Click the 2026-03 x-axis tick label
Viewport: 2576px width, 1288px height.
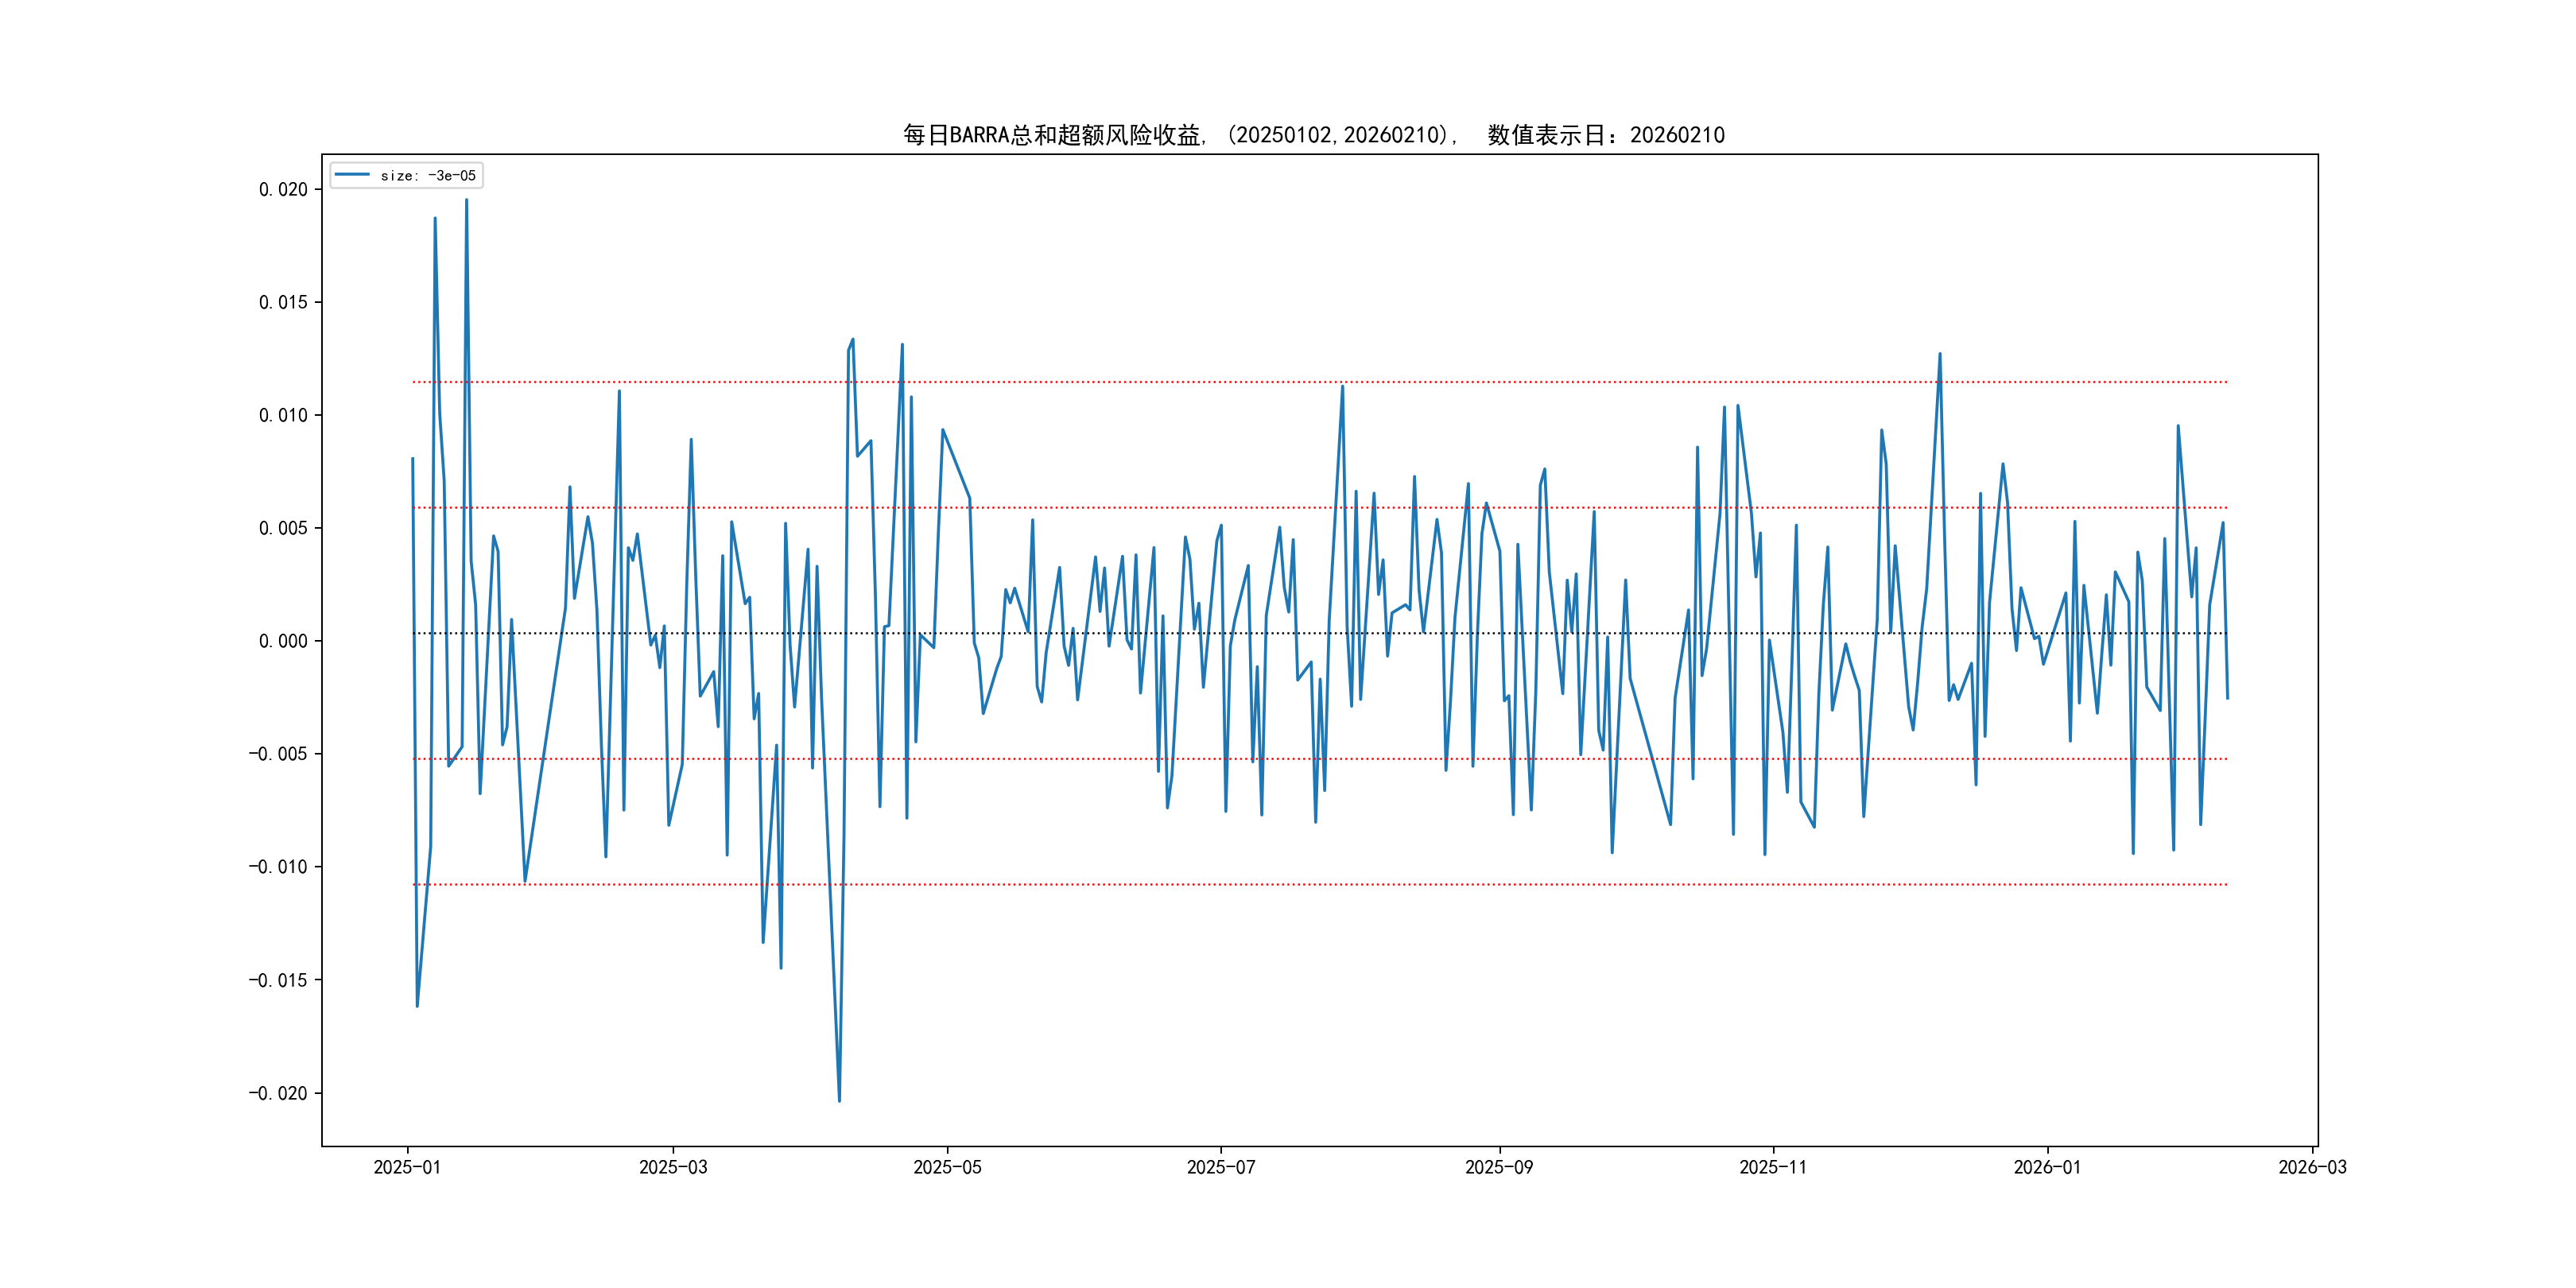pyautogui.click(x=2311, y=1167)
